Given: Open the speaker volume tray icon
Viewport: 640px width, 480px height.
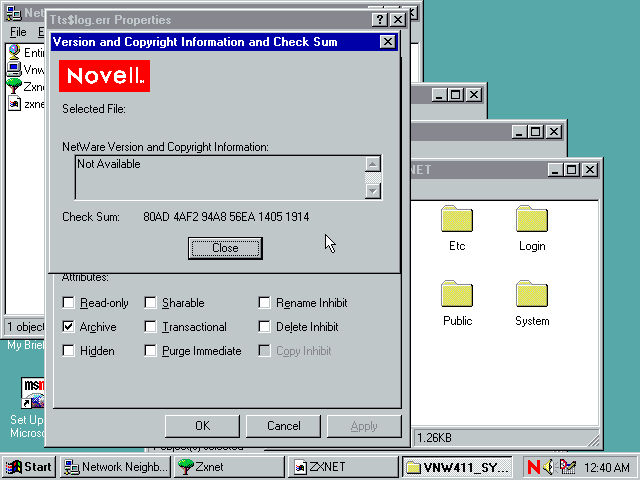Looking at the screenshot, I should (549, 467).
